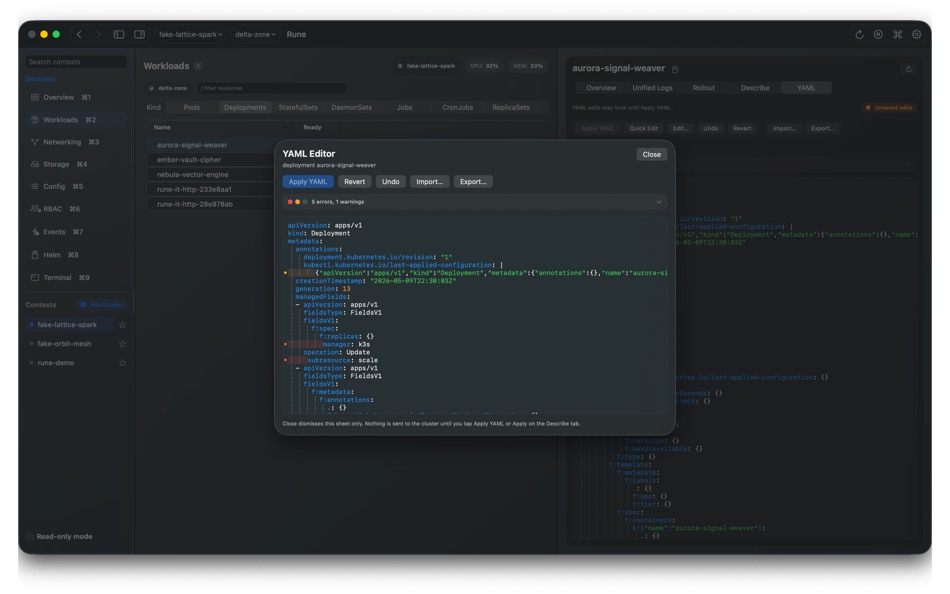The height and width of the screenshot is (594, 950).
Task: Copy aurora-signal-weaver name icon
Action: tap(675, 69)
